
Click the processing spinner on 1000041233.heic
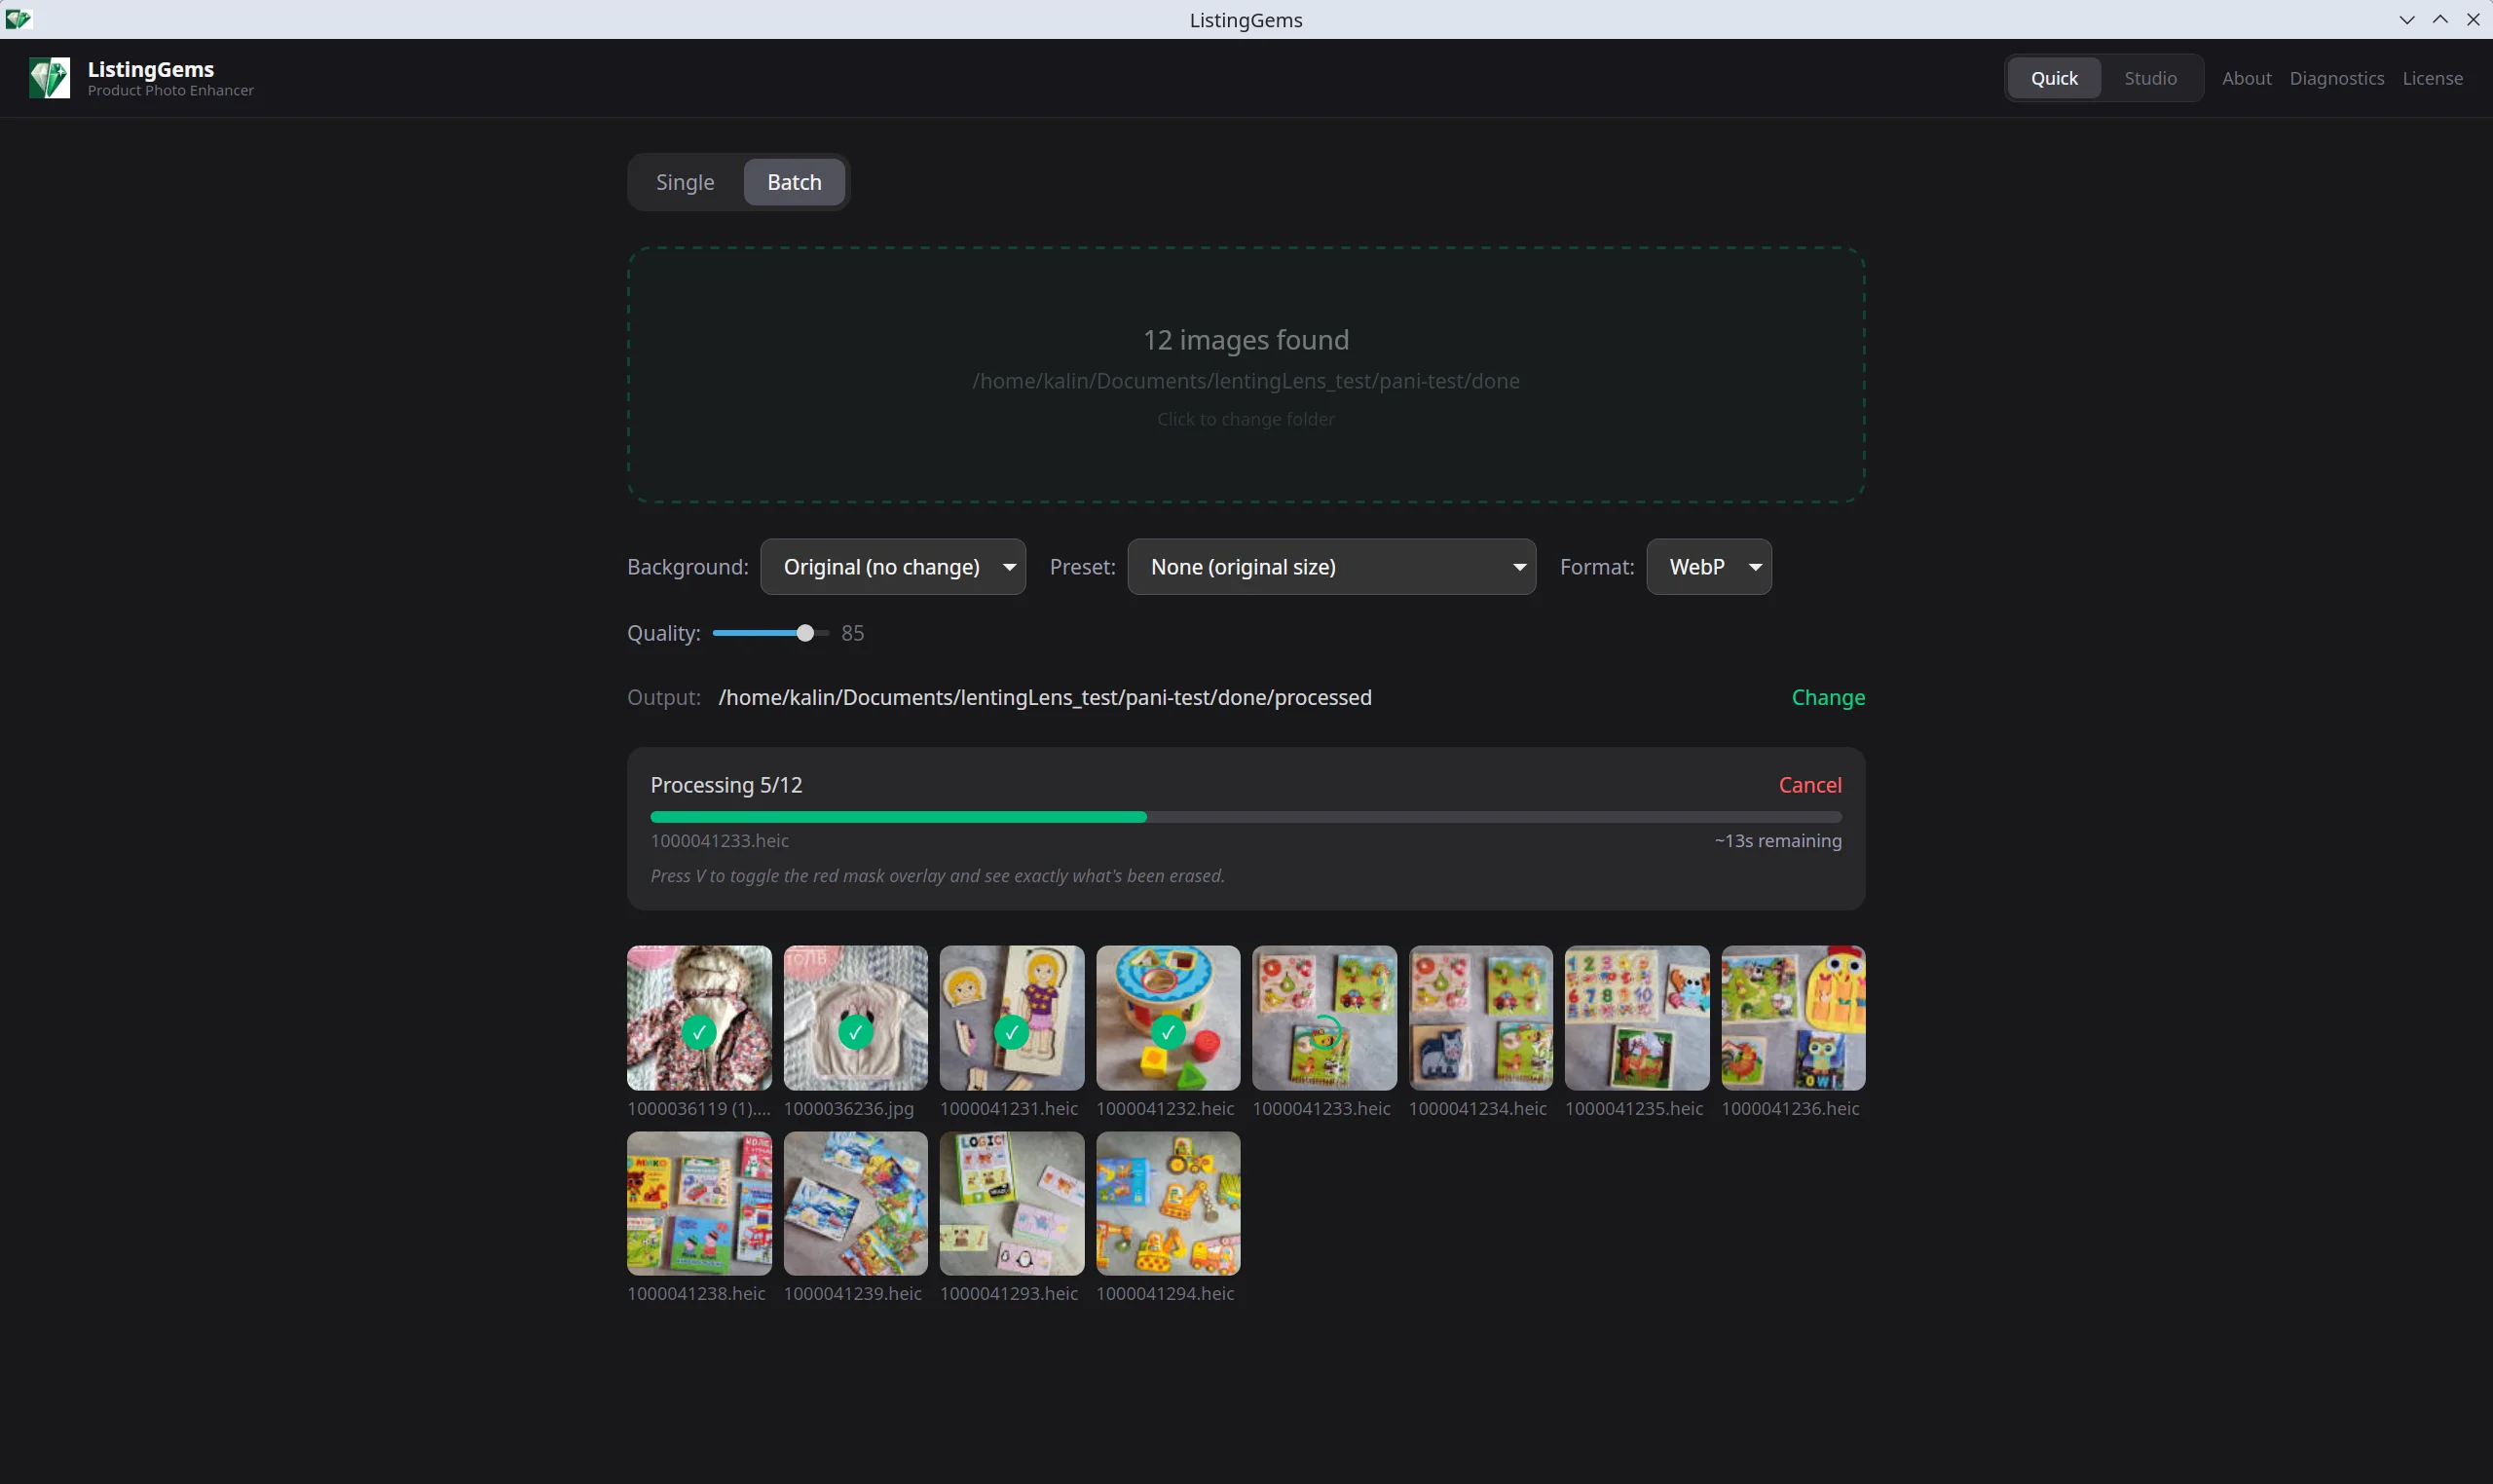tap(1323, 1031)
